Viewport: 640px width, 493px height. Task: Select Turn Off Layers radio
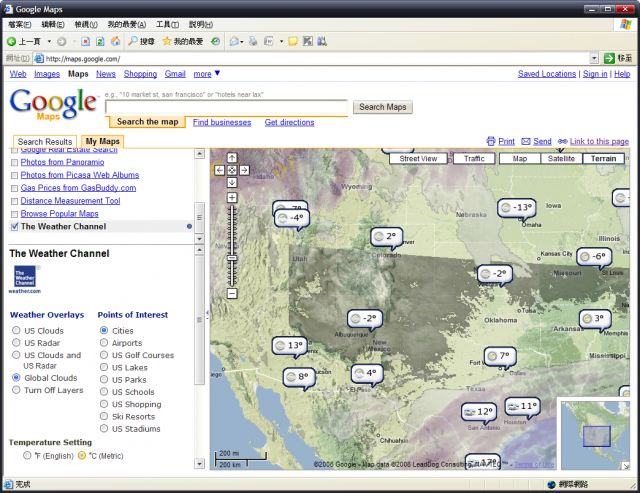point(16,390)
